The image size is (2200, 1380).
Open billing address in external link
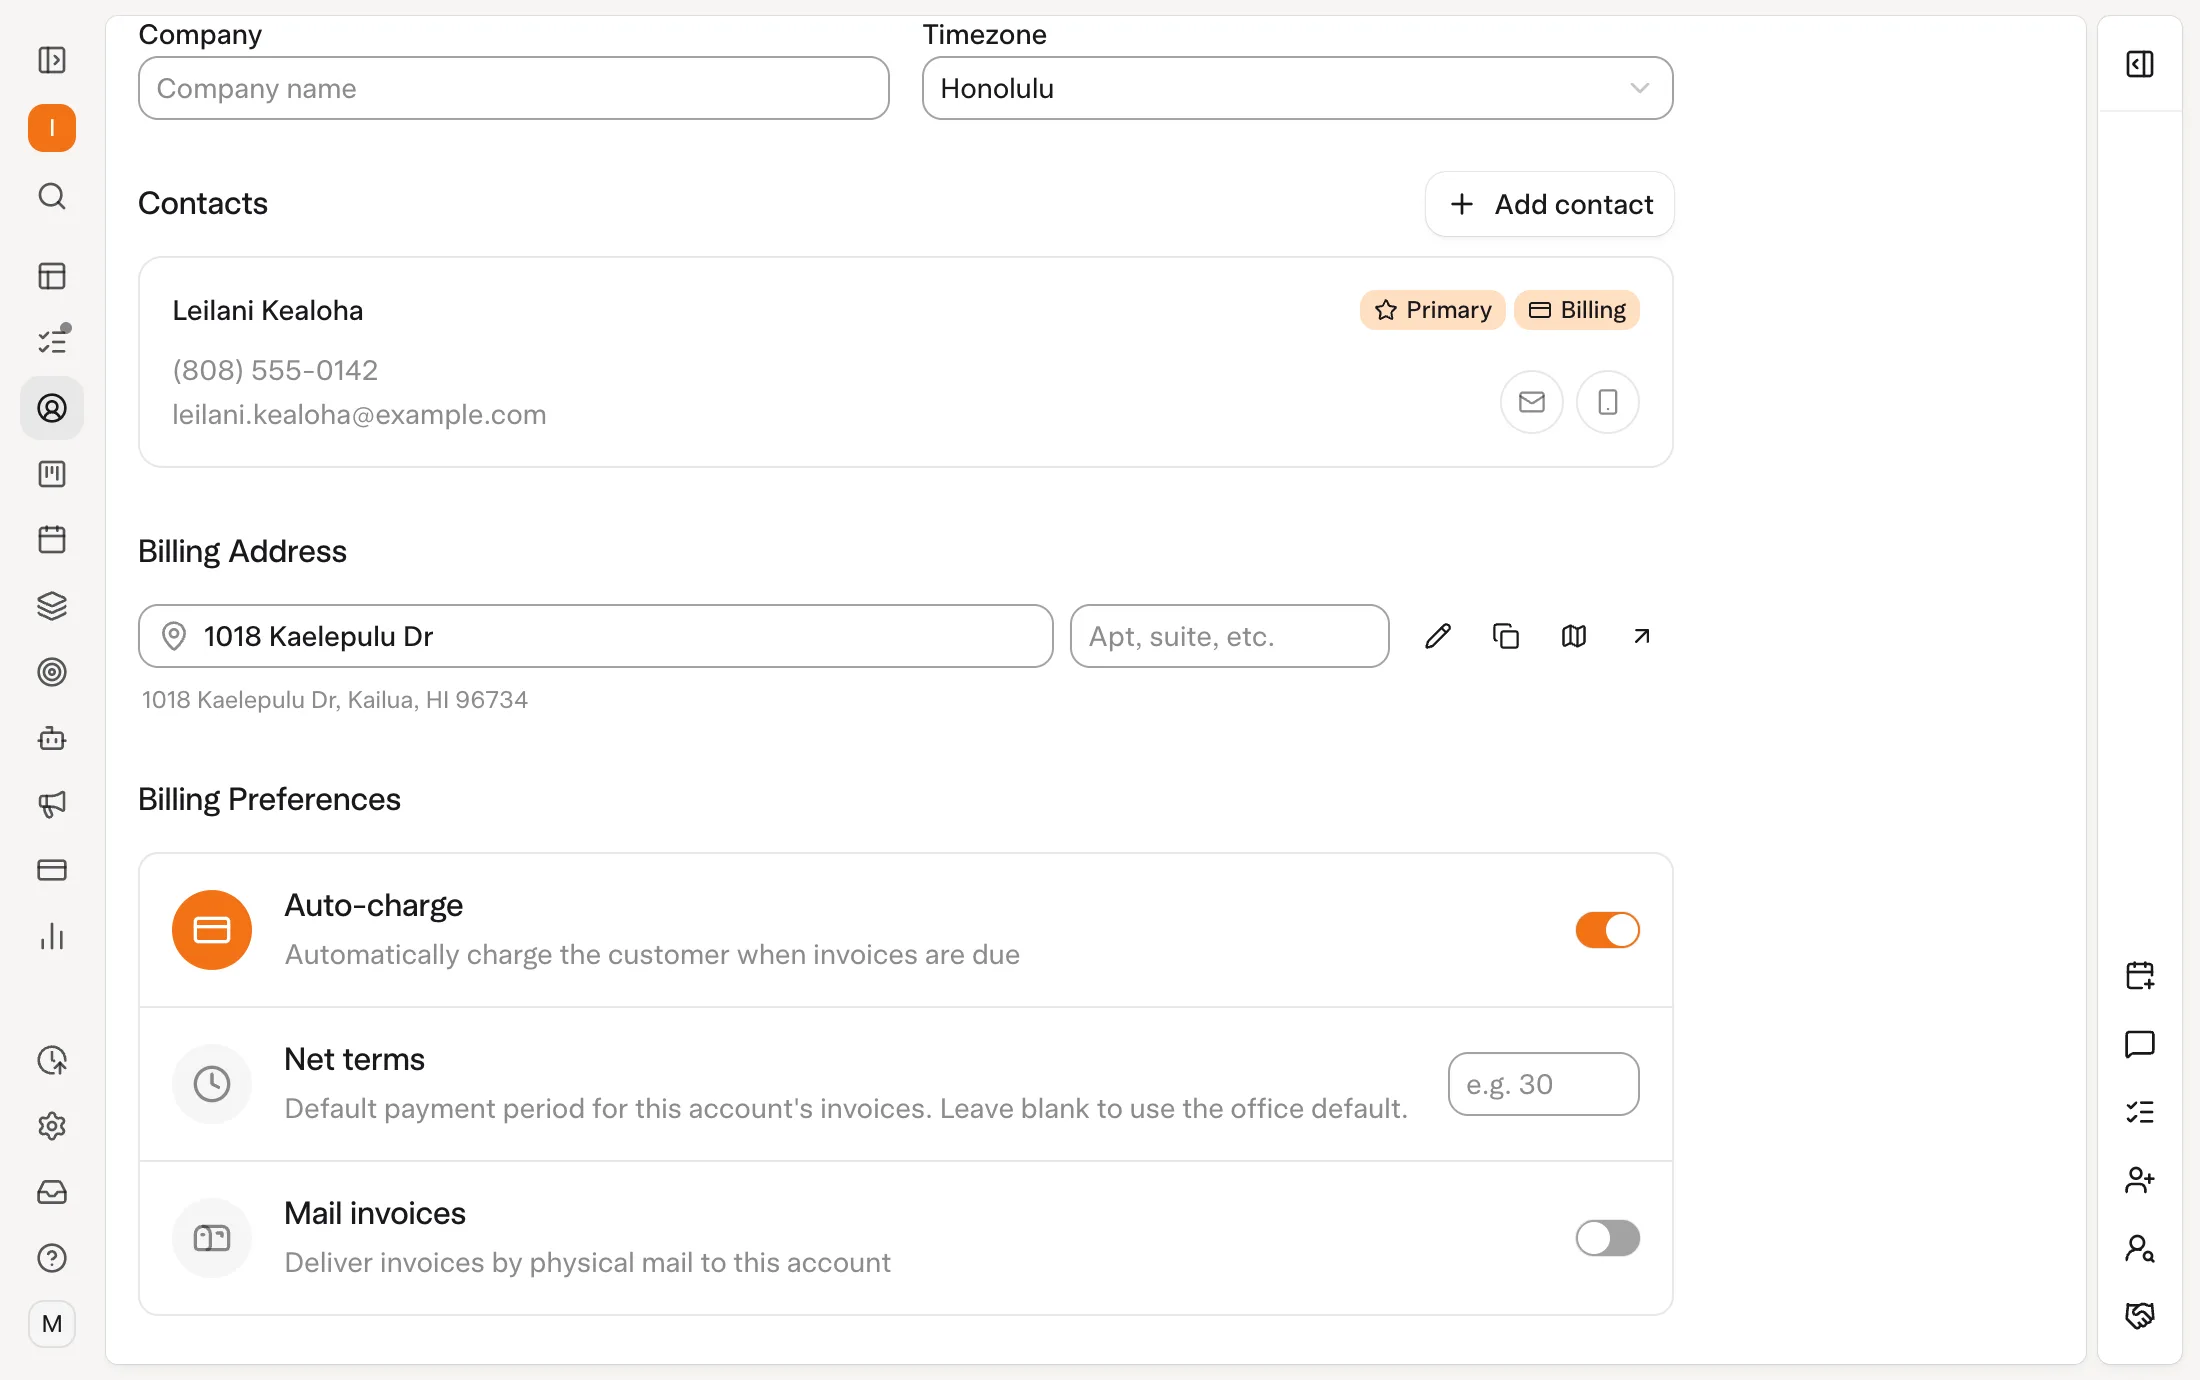[1642, 636]
